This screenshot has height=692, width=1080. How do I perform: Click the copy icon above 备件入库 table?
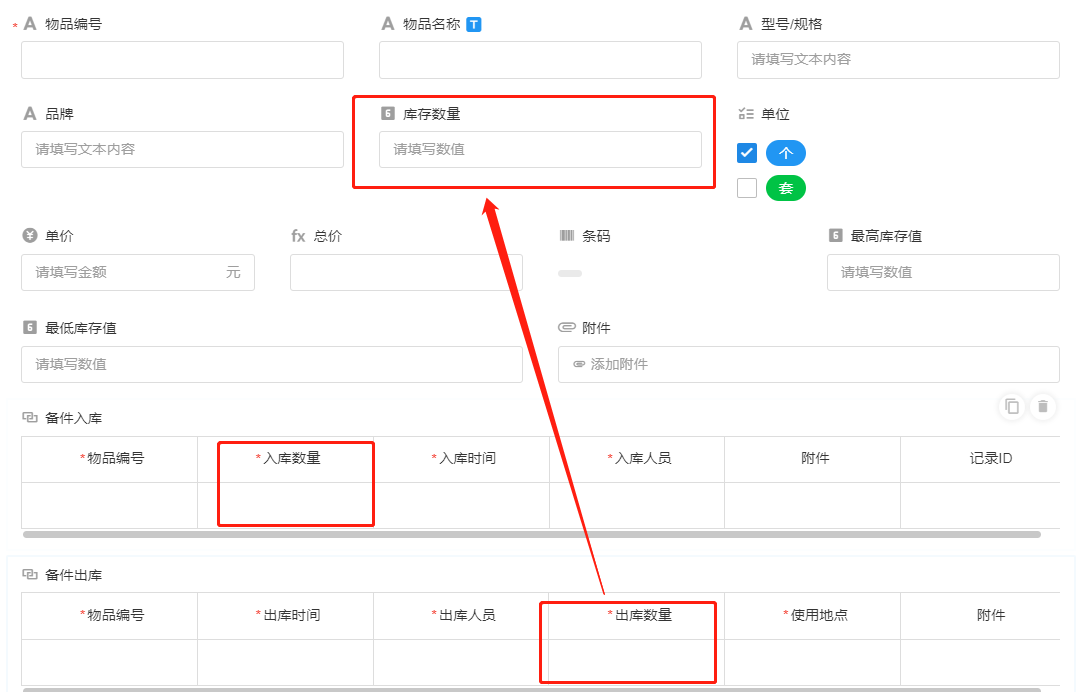point(1012,406)
